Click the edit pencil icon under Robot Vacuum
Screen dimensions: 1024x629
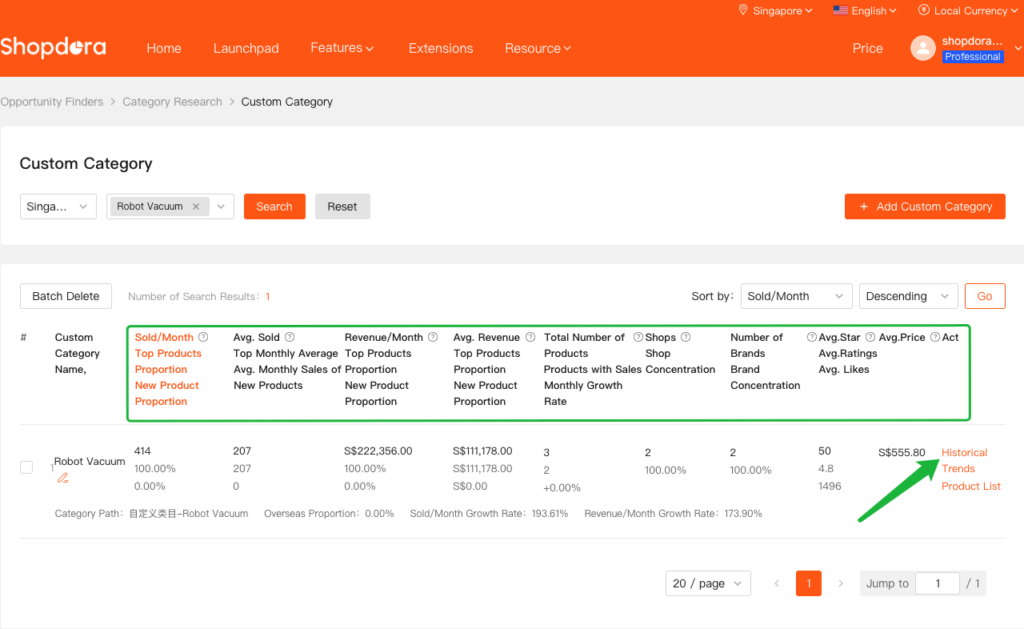coord(63,478)
